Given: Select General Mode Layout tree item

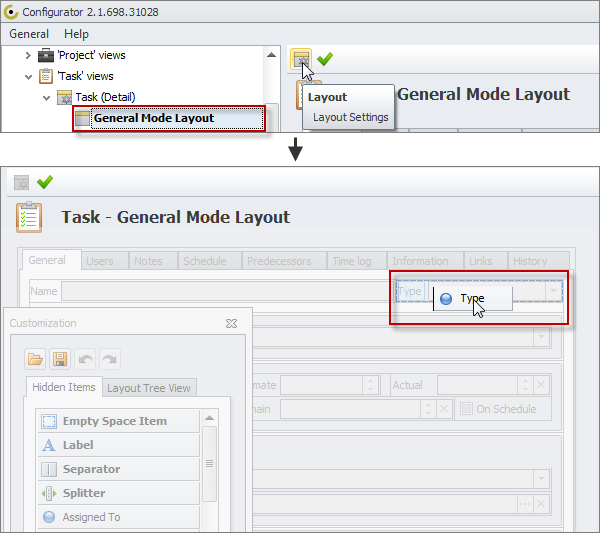Looking at the screenshot, I should pyautogui.click(x=153, y=118).
